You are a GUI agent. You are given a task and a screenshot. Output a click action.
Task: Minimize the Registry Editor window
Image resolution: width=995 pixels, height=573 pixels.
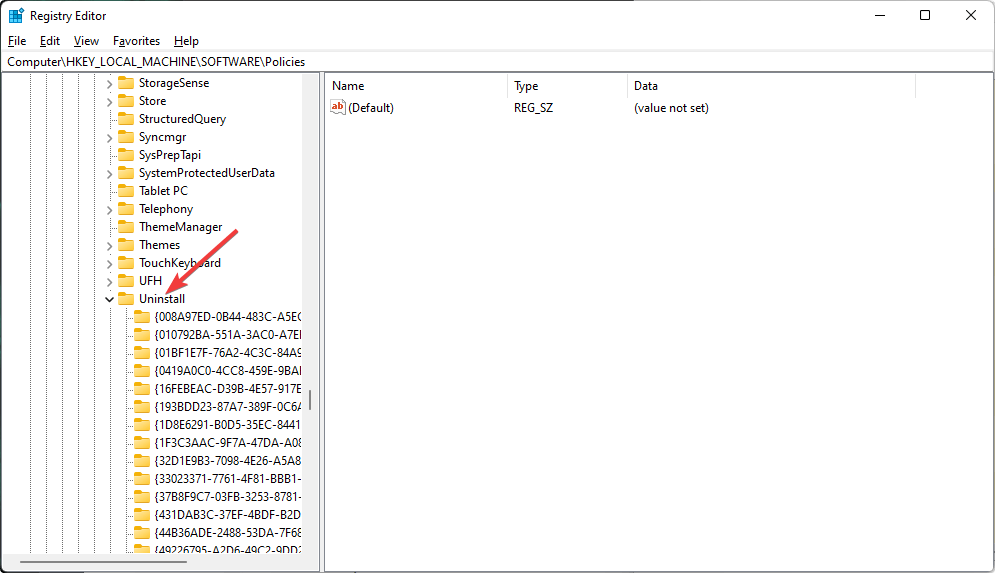click(880, 15)
